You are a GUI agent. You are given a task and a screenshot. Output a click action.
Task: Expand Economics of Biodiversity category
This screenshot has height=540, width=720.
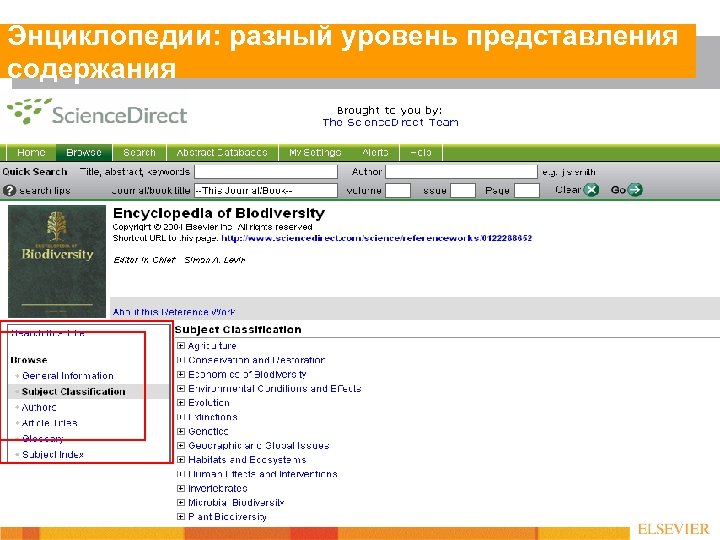[x=181, y=374]
